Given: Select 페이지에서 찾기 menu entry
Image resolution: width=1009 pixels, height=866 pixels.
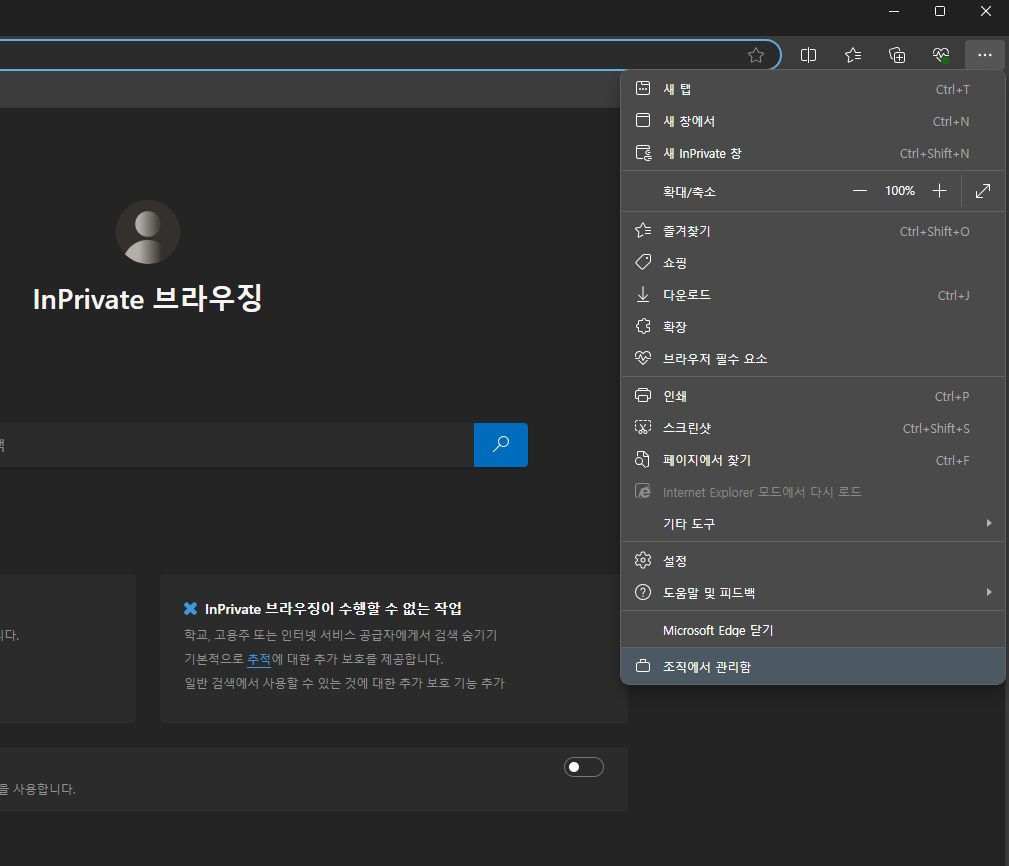Looking at the screenshot, I should pyautogui.click(x=812, y=460).
